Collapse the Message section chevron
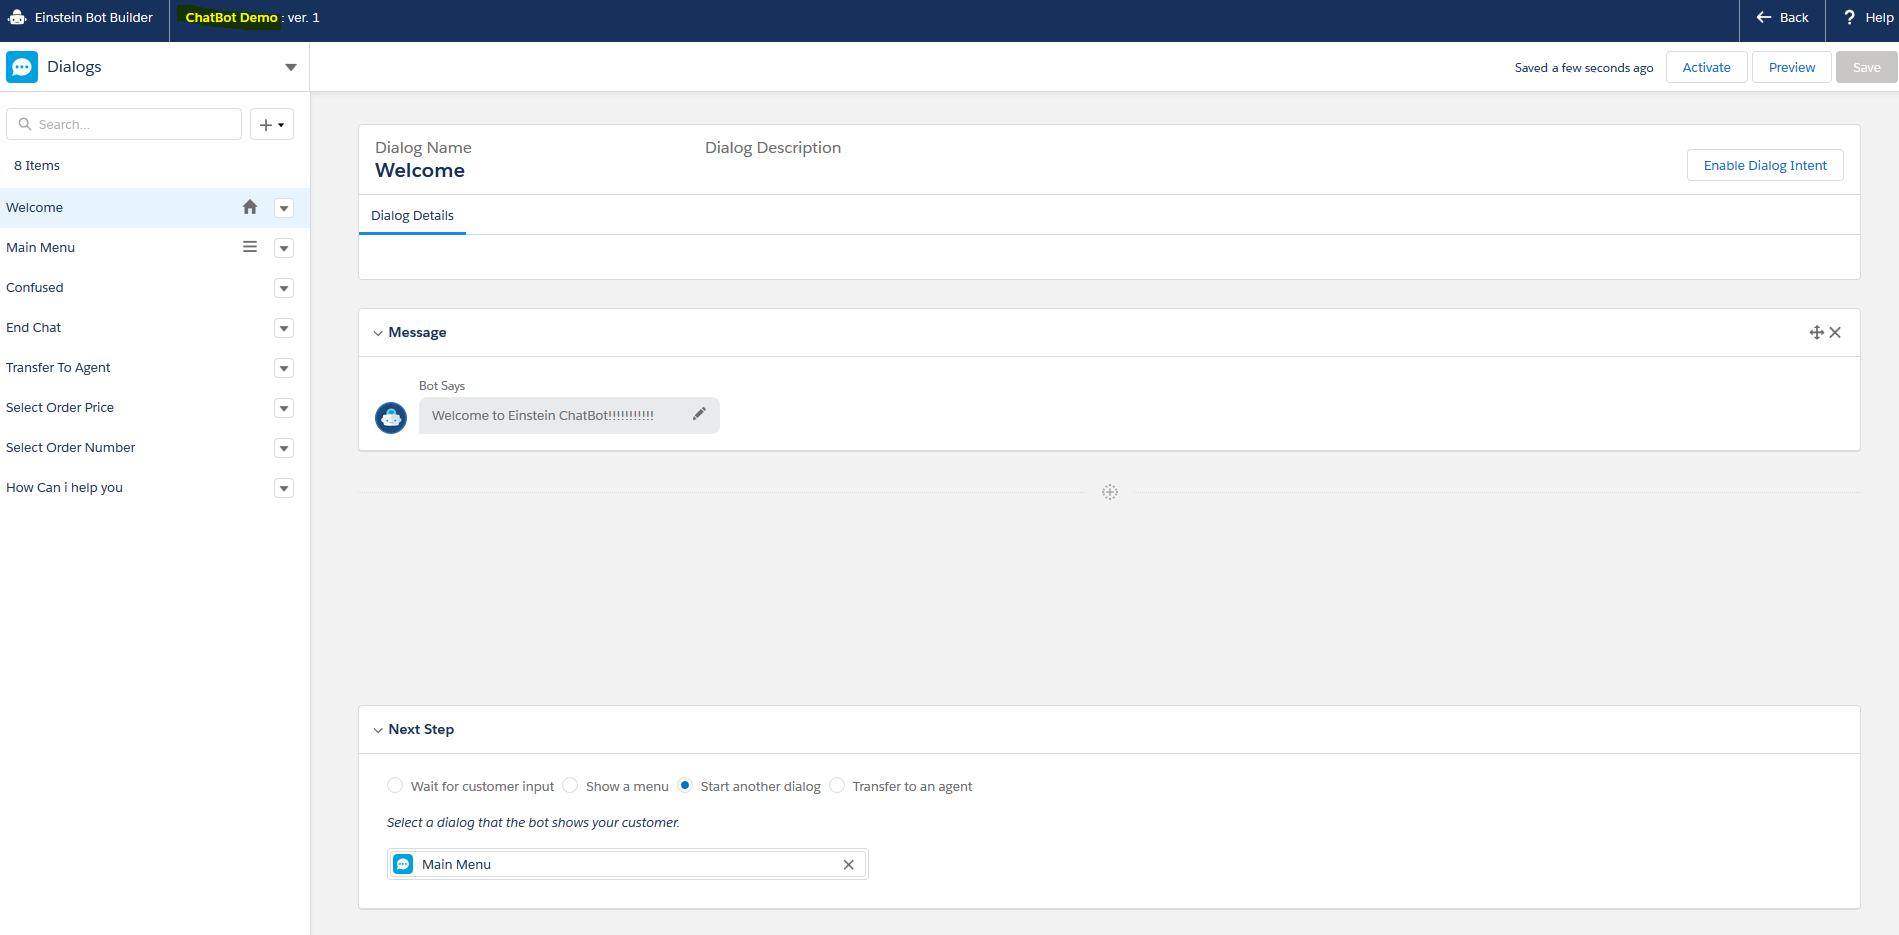 coord(378,333)
